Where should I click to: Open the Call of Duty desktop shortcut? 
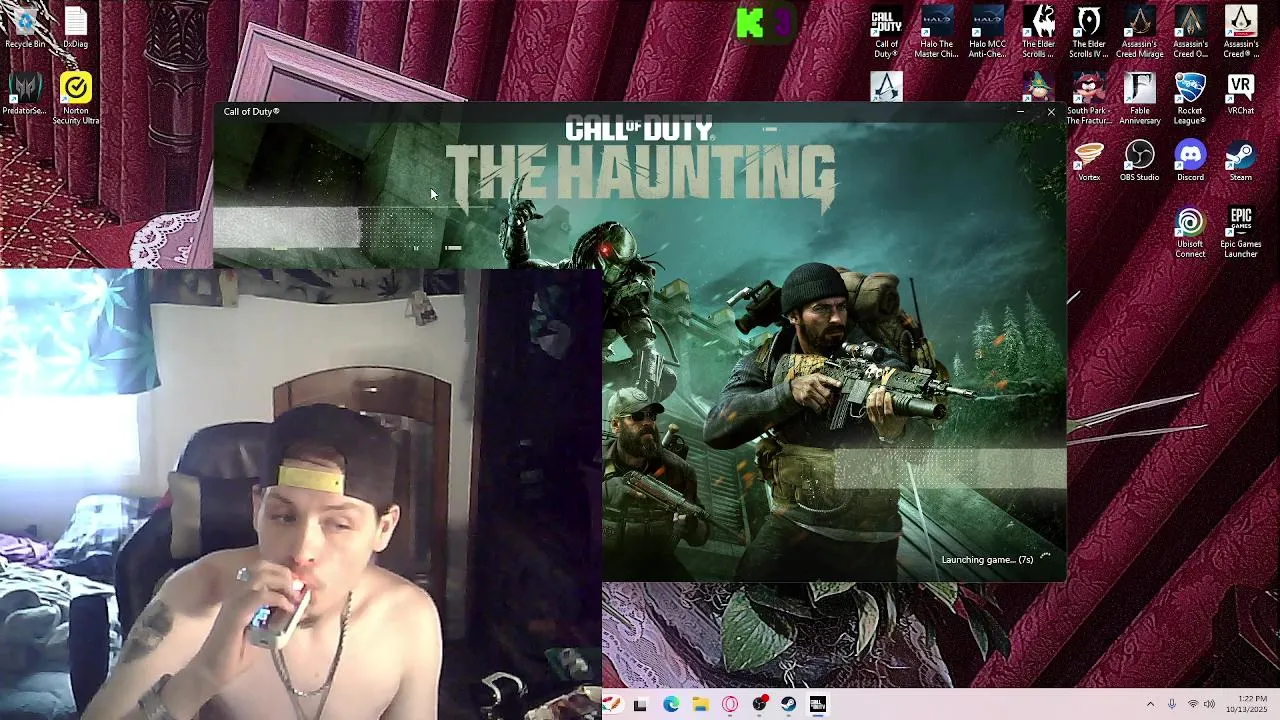click(x=886, y=33)
